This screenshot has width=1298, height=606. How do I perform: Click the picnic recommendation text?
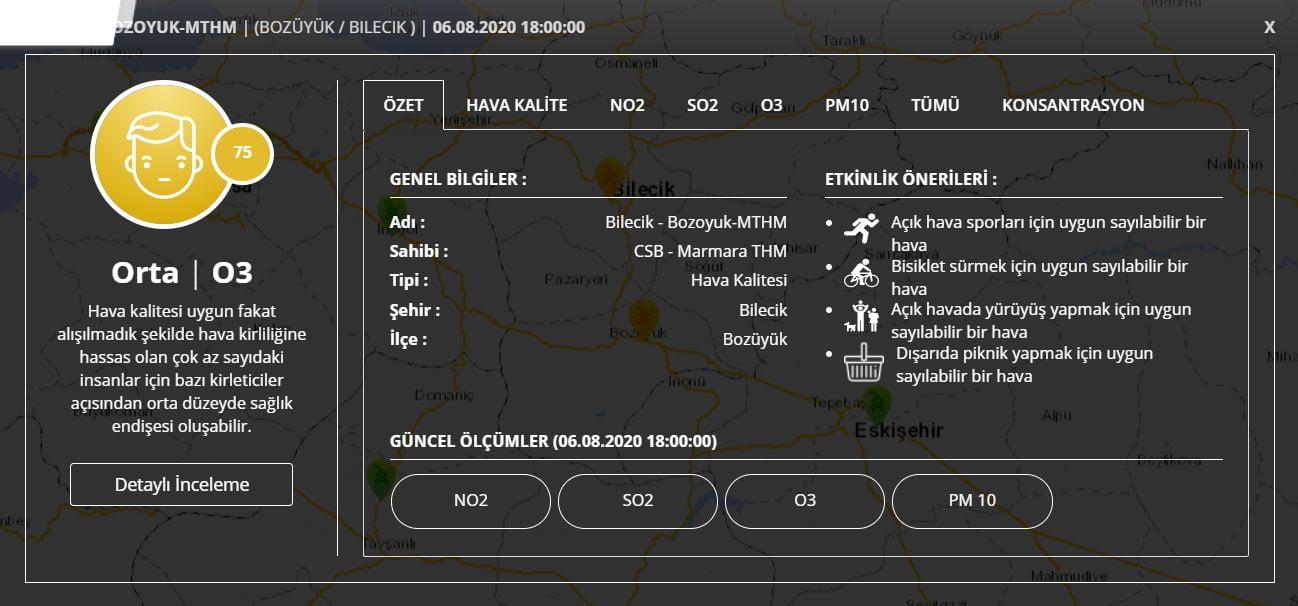(1024, 365)
